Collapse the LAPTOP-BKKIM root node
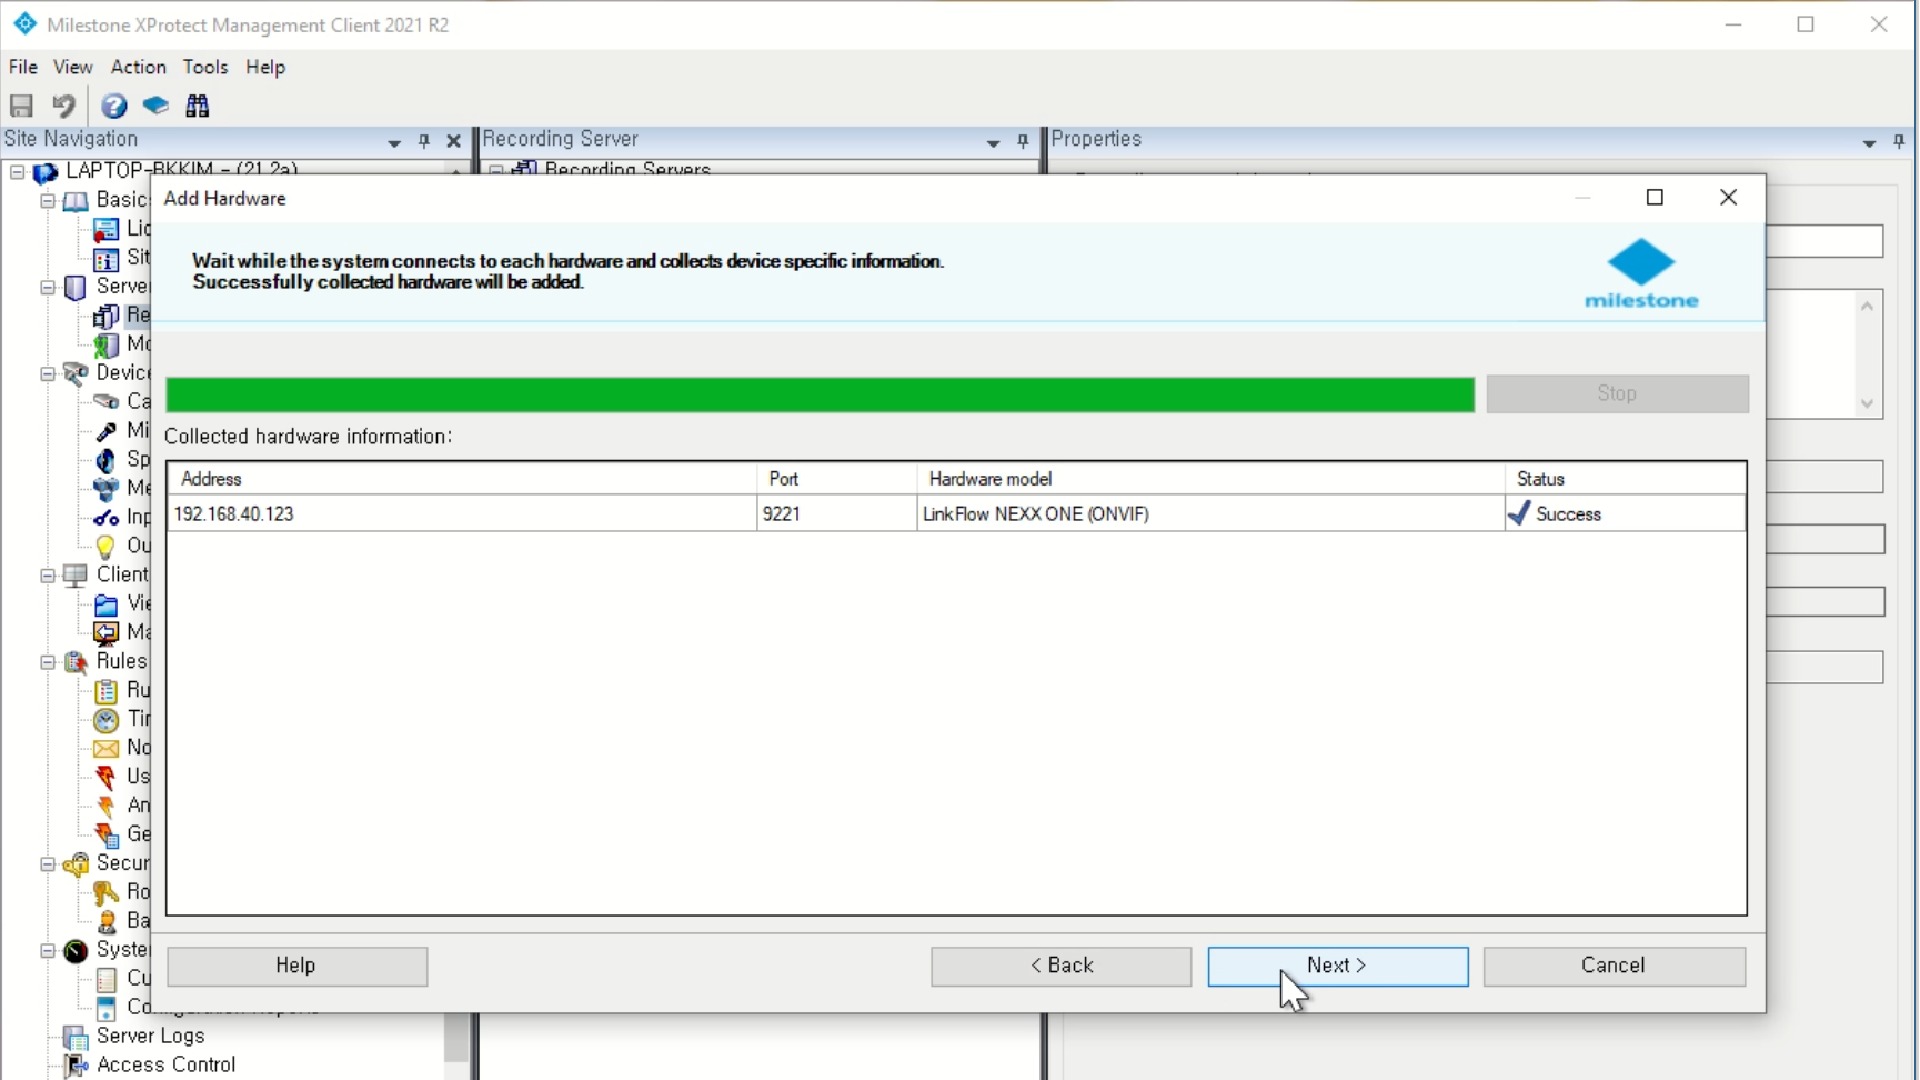 pos(17,172)
